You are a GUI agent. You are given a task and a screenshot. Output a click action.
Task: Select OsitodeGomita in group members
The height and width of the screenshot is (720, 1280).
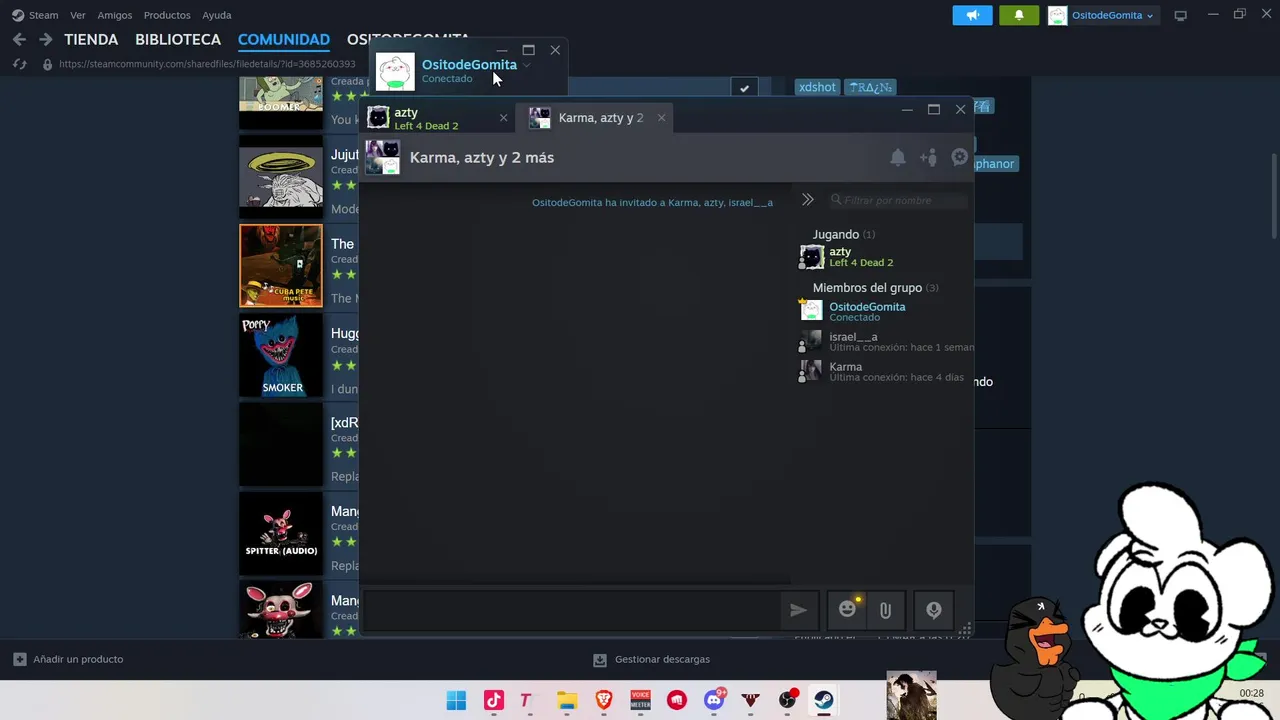click(x=884, y=311)
